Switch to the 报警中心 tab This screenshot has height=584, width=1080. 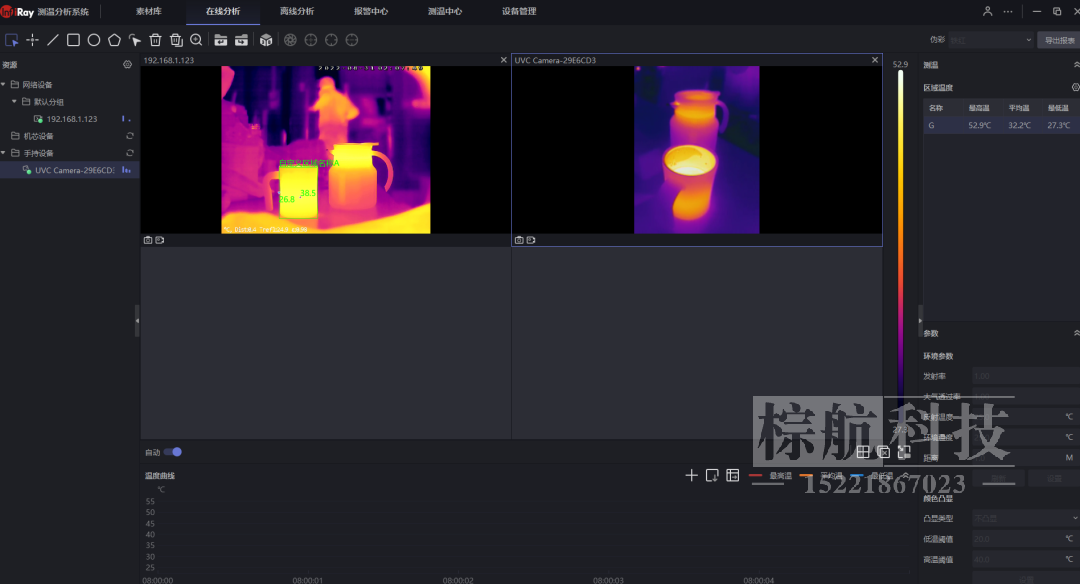tap(371, 11)
